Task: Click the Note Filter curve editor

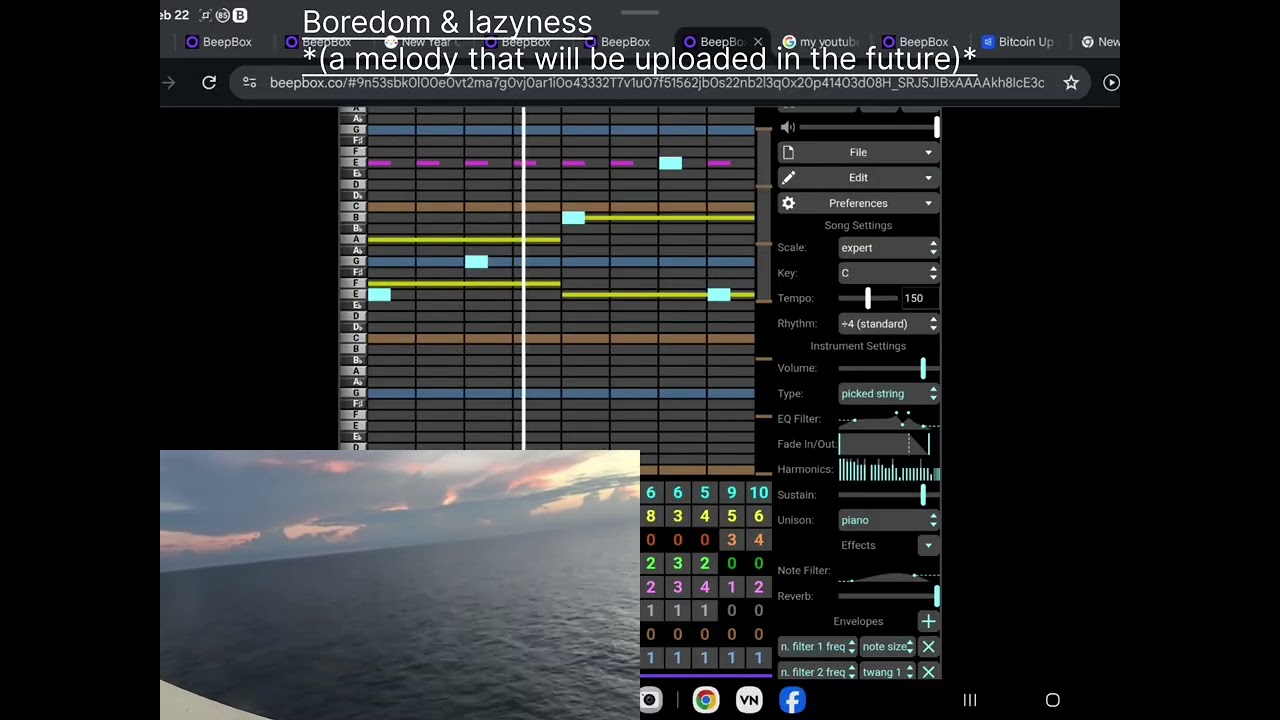Action: click(x=888, y=571)
